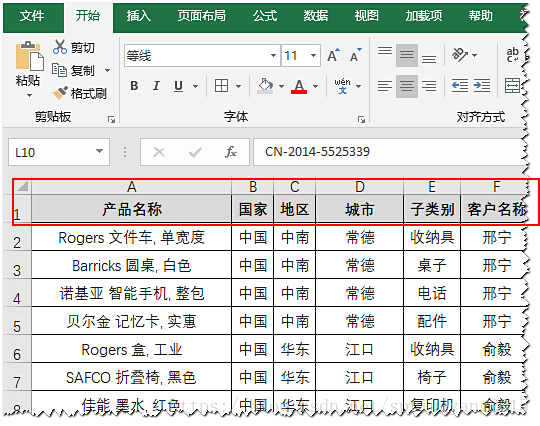Switch to 加载项 tab
This screenshot has width=540, height=426.
click(423, 16)
